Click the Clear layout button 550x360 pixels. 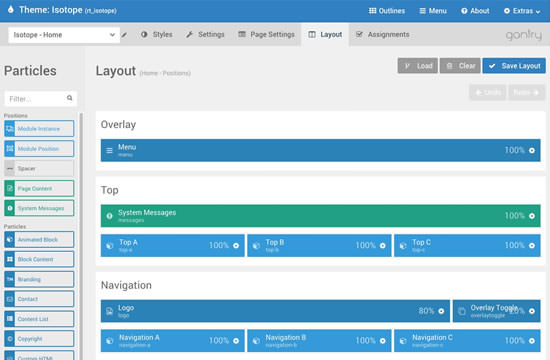coord(460,66)
